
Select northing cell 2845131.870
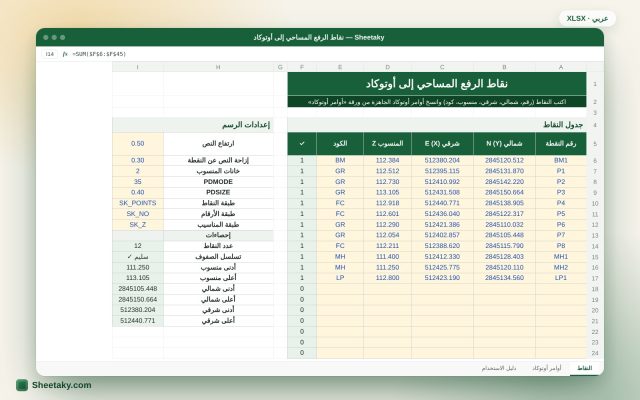point(504,171)
